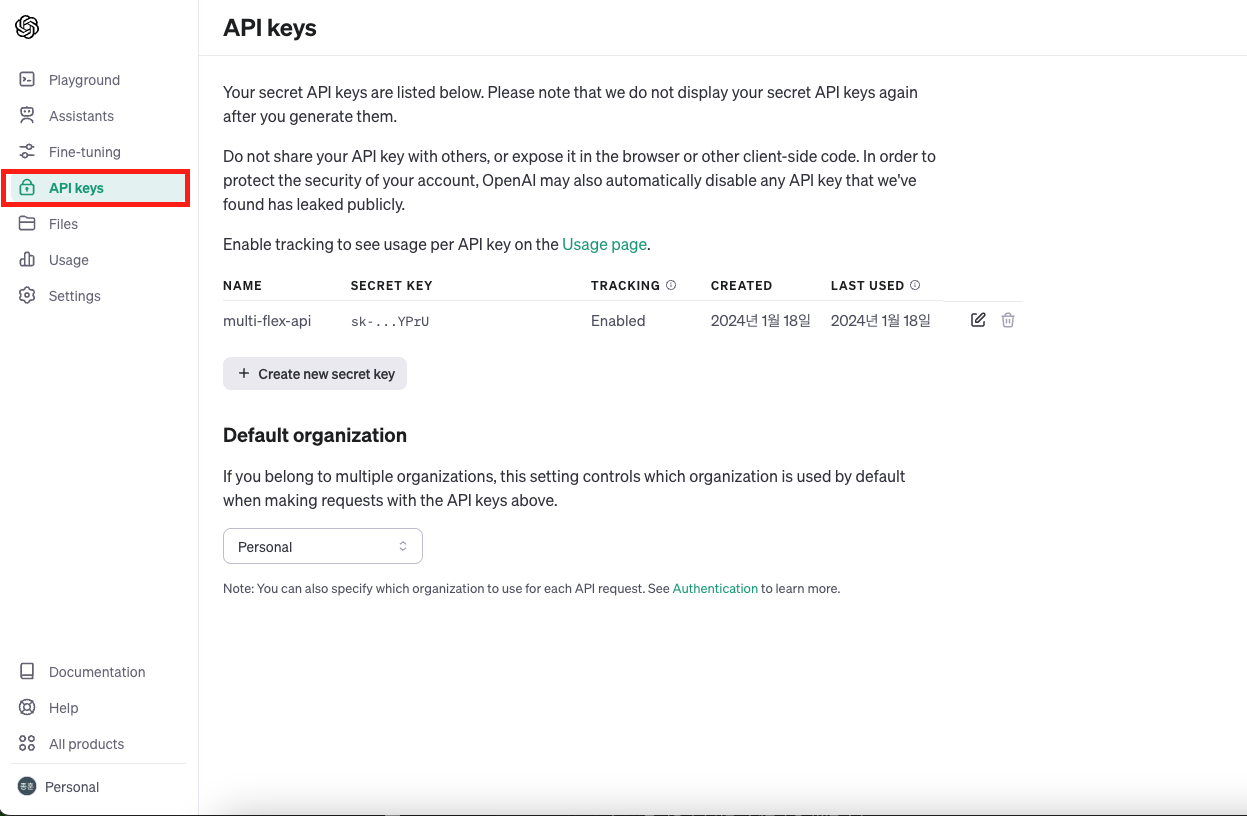The image size is (1247, 816).
Task: Edit the multi-flex-api key
Action: click(x=978, y=320)
